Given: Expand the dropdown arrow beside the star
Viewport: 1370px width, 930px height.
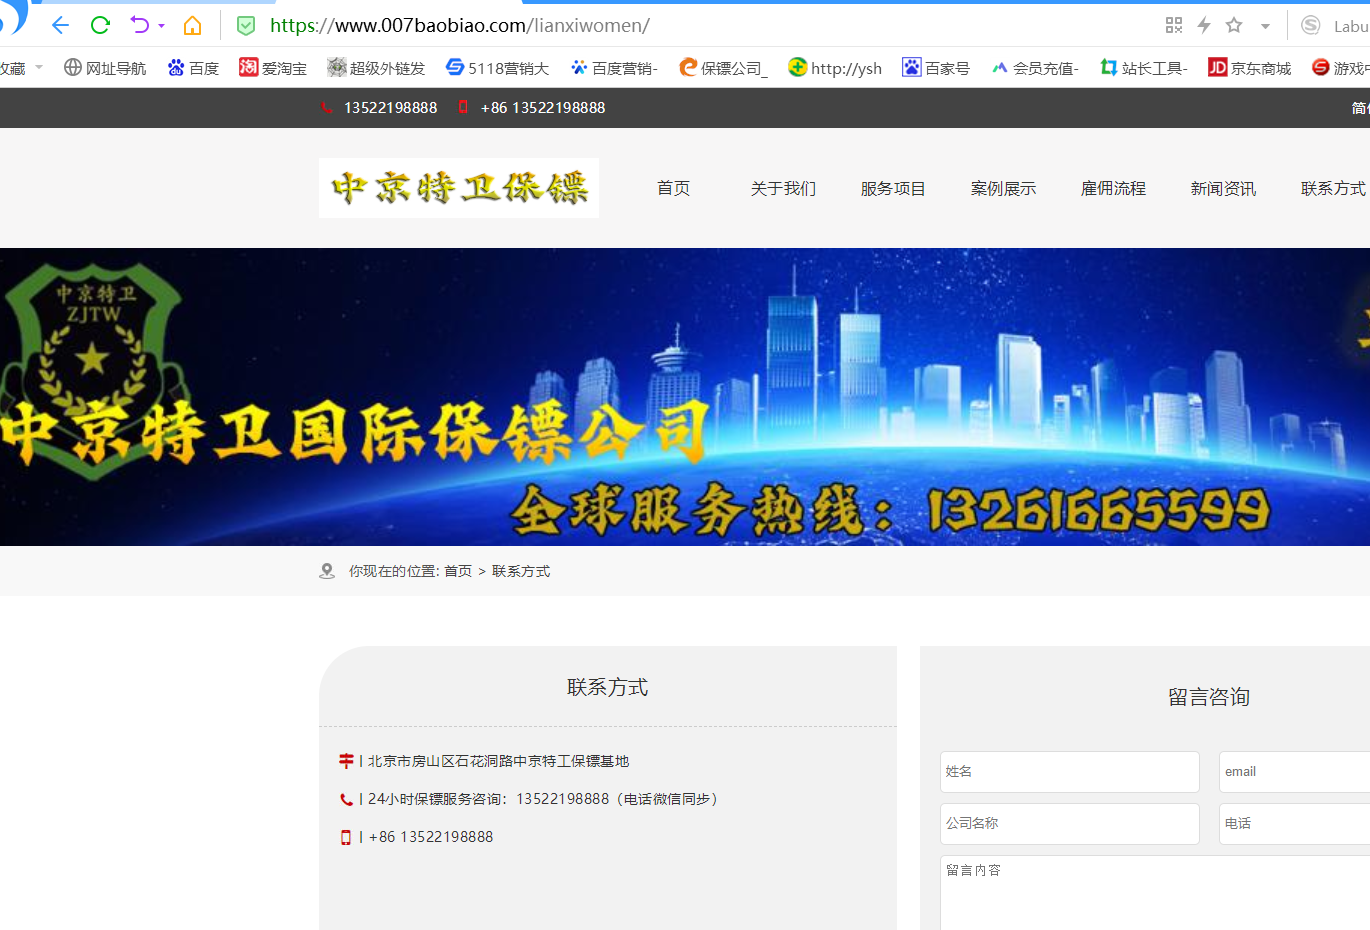Looking at the screenshot, I should pyautogui.click(x=1265, y=26).
